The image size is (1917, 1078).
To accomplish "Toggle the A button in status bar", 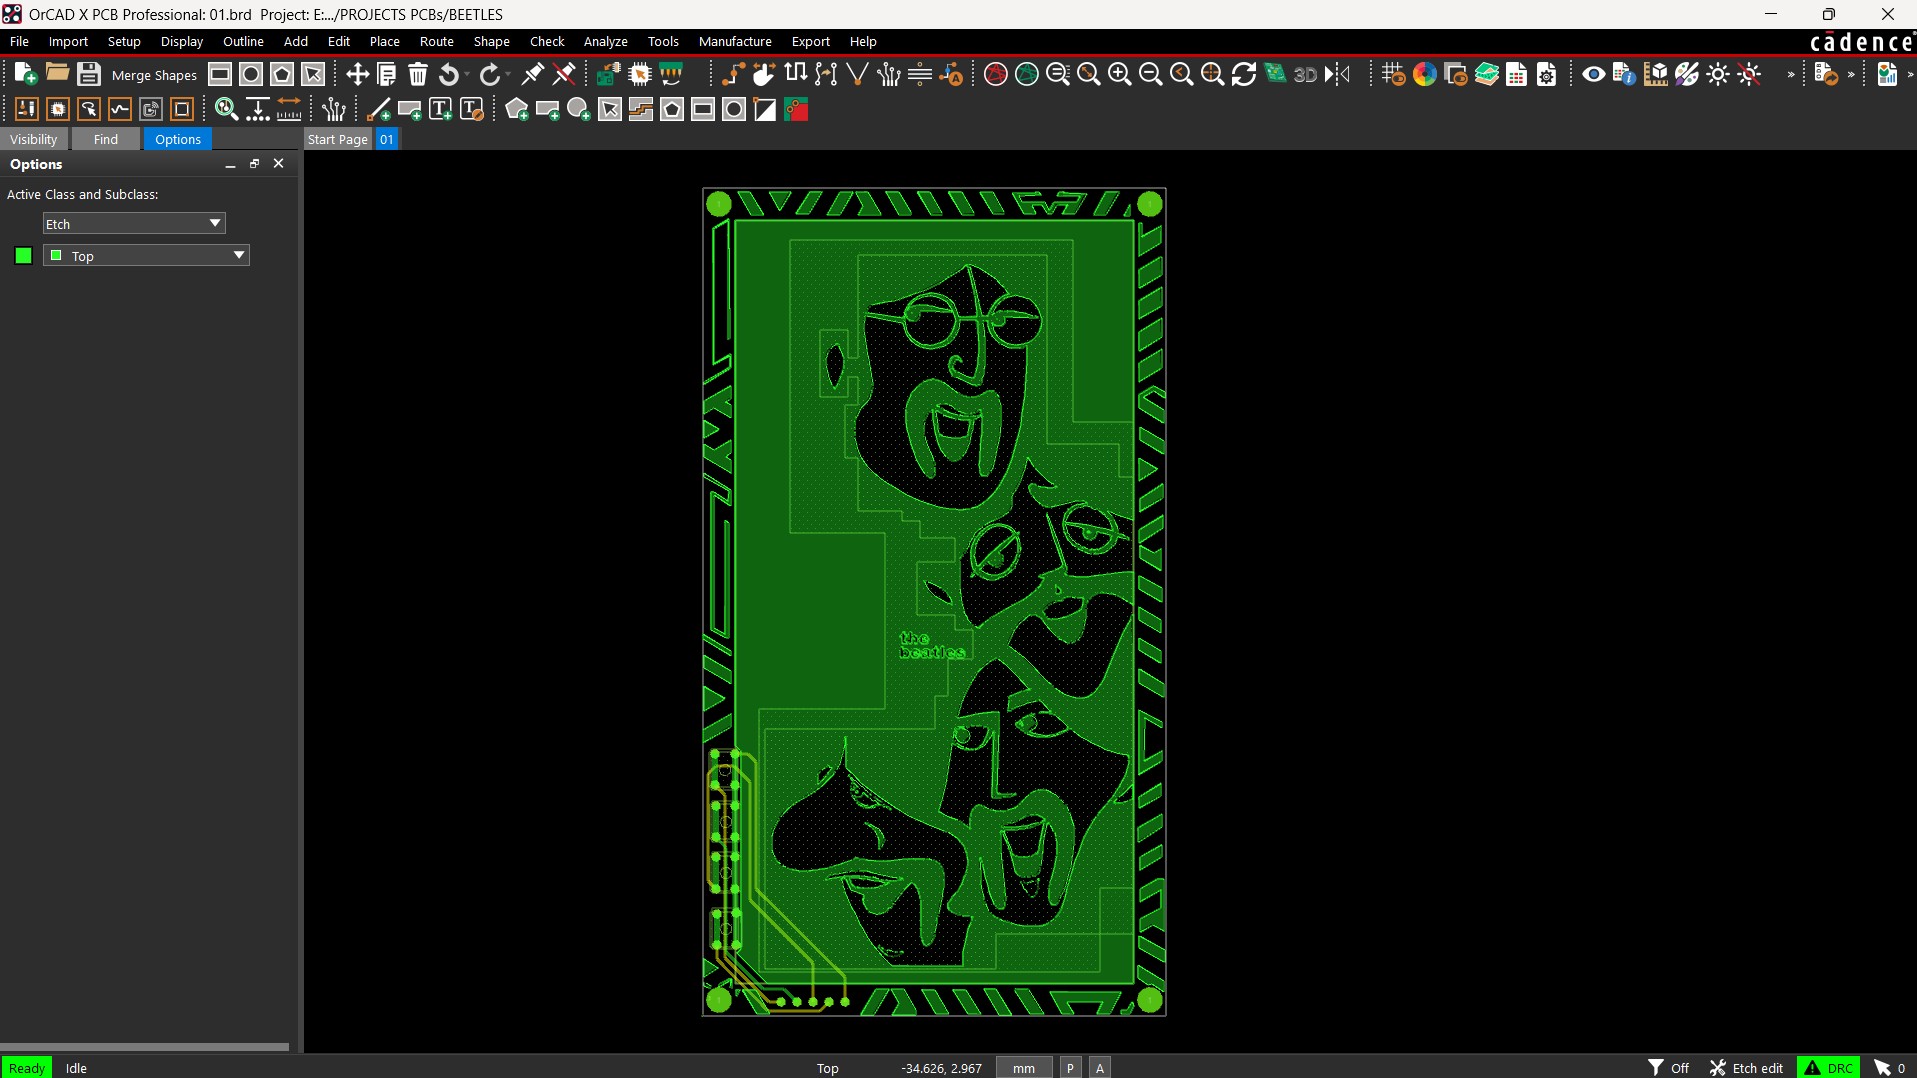I will tap(1100, 1068).
